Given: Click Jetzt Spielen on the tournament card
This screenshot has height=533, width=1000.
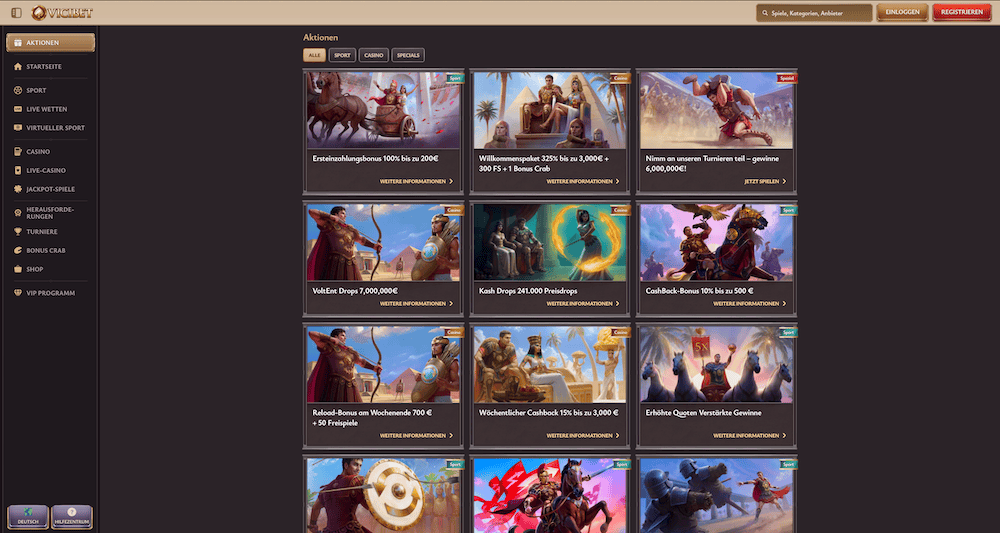Looking at the screenshot, I should click(765, 181).
